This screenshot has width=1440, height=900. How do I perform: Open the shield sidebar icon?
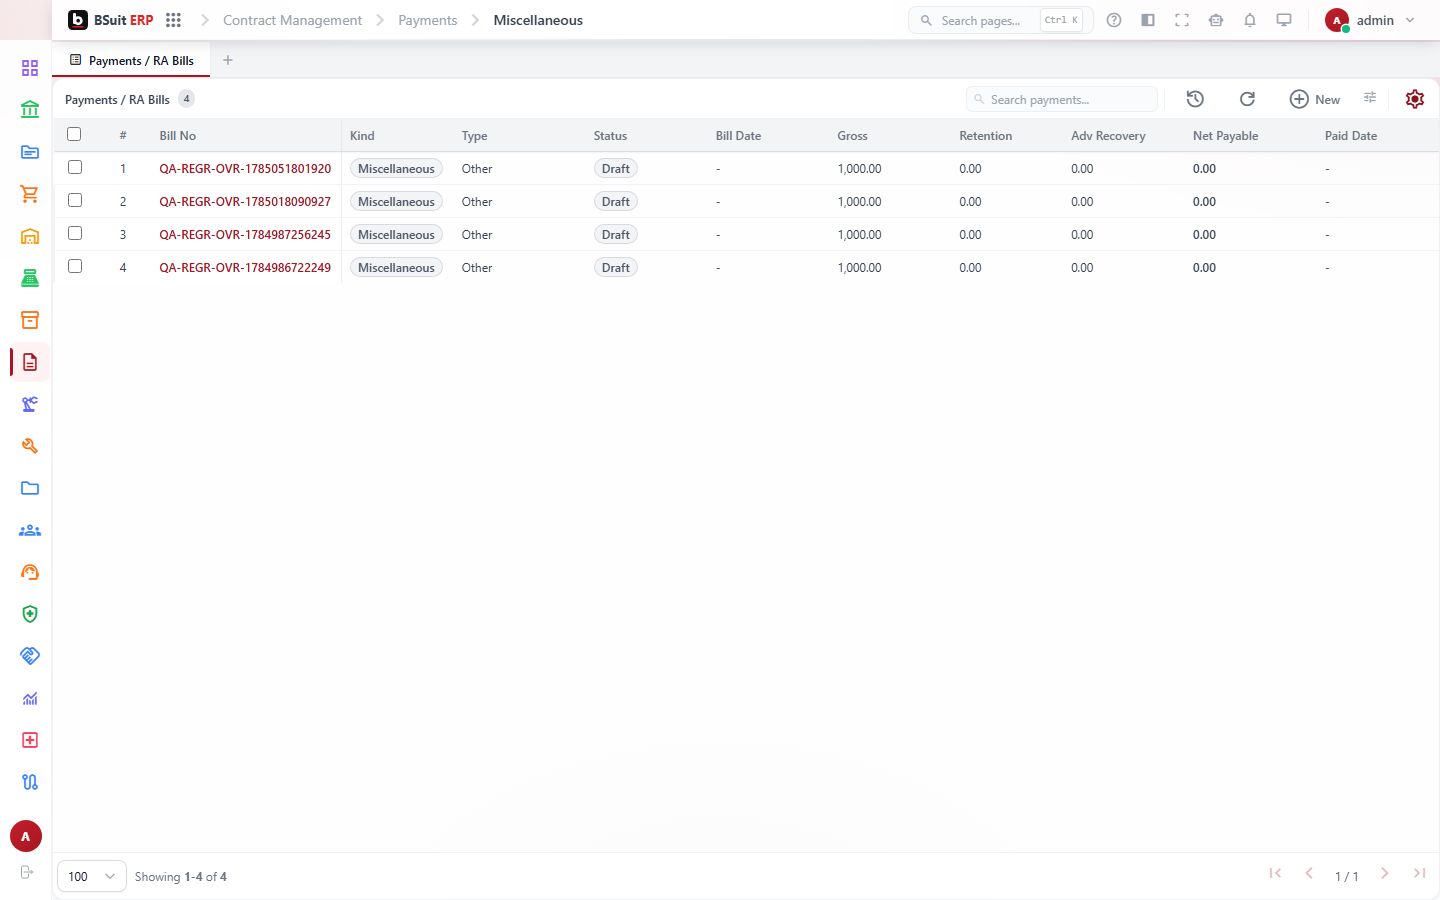point(30,614)
